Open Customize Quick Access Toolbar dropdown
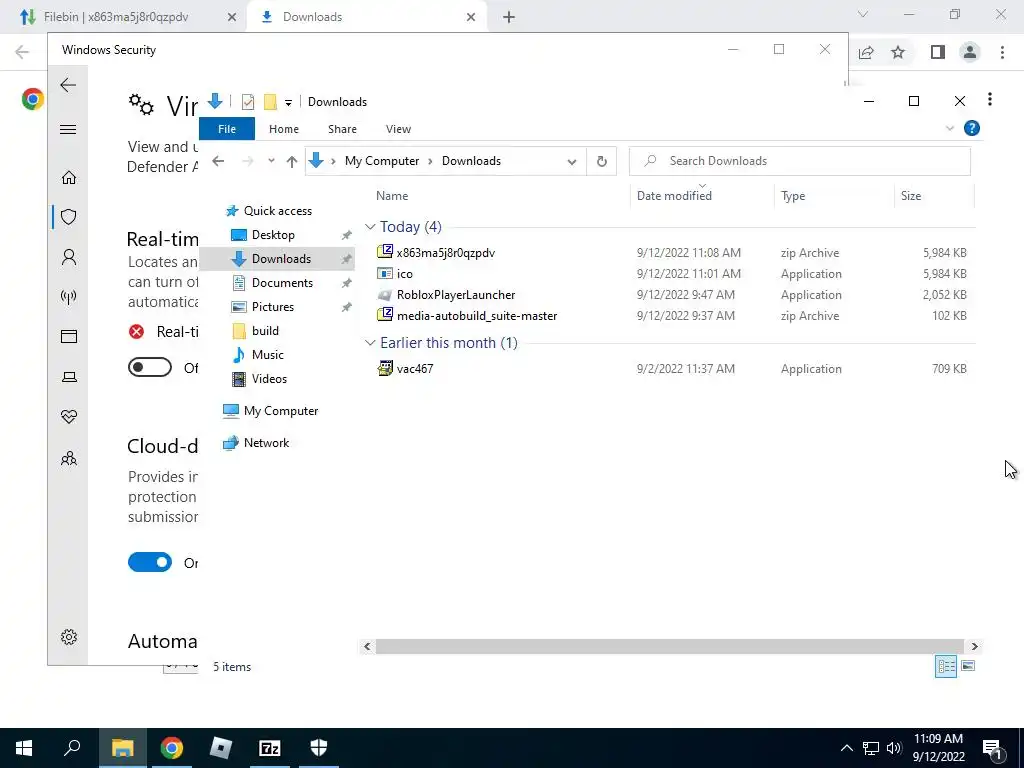Screen dimensions: 1024x768 288,103
